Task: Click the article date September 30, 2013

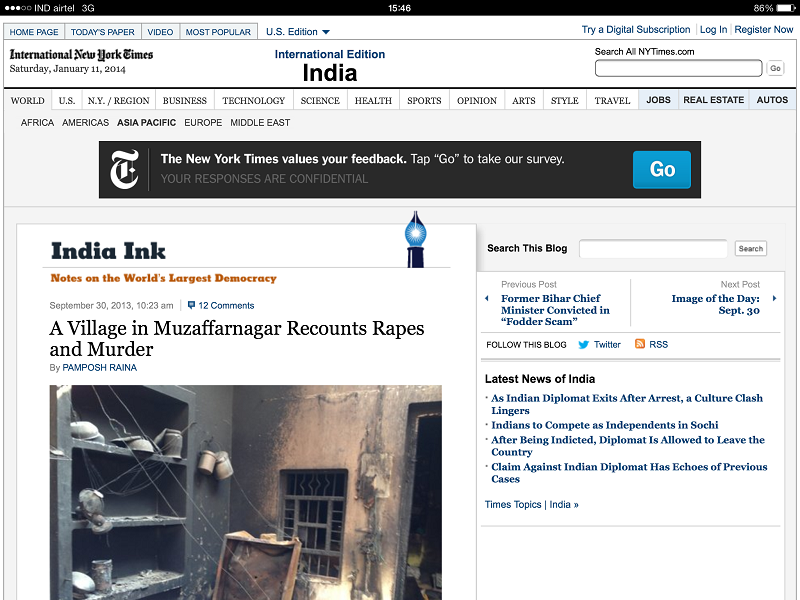Action: 111,306
